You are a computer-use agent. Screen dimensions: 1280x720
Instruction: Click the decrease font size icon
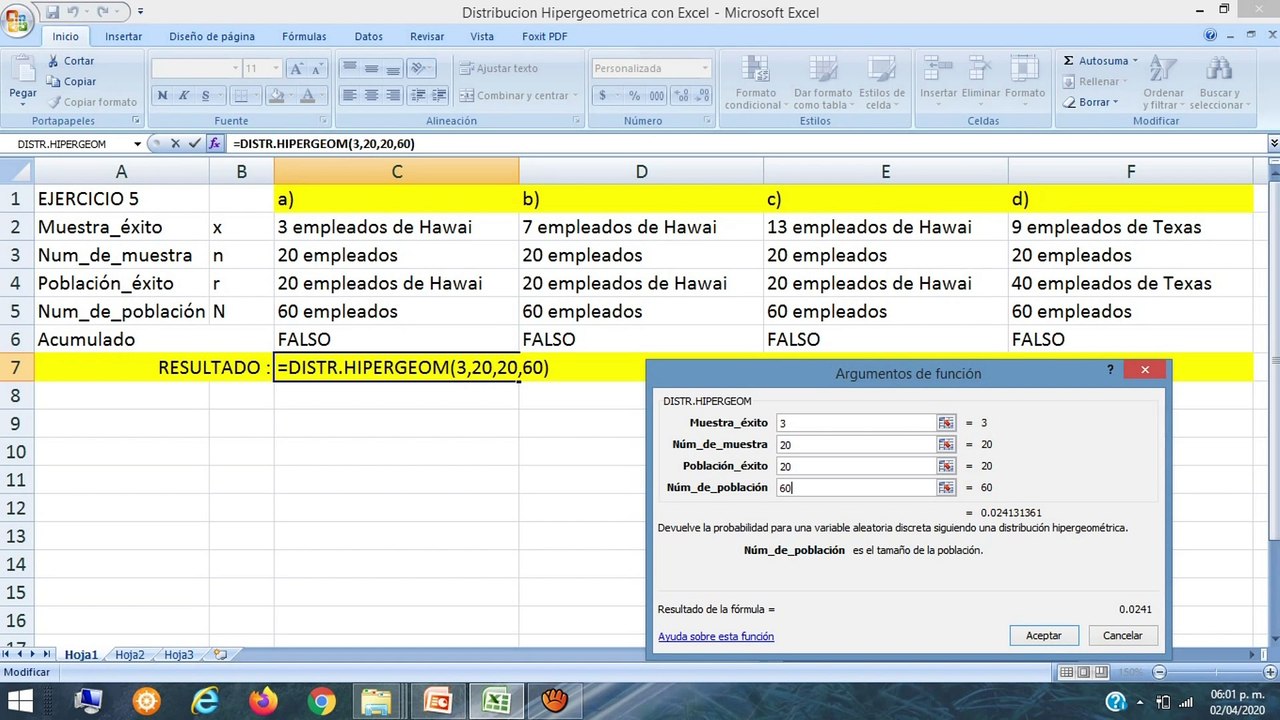[317, 69]
